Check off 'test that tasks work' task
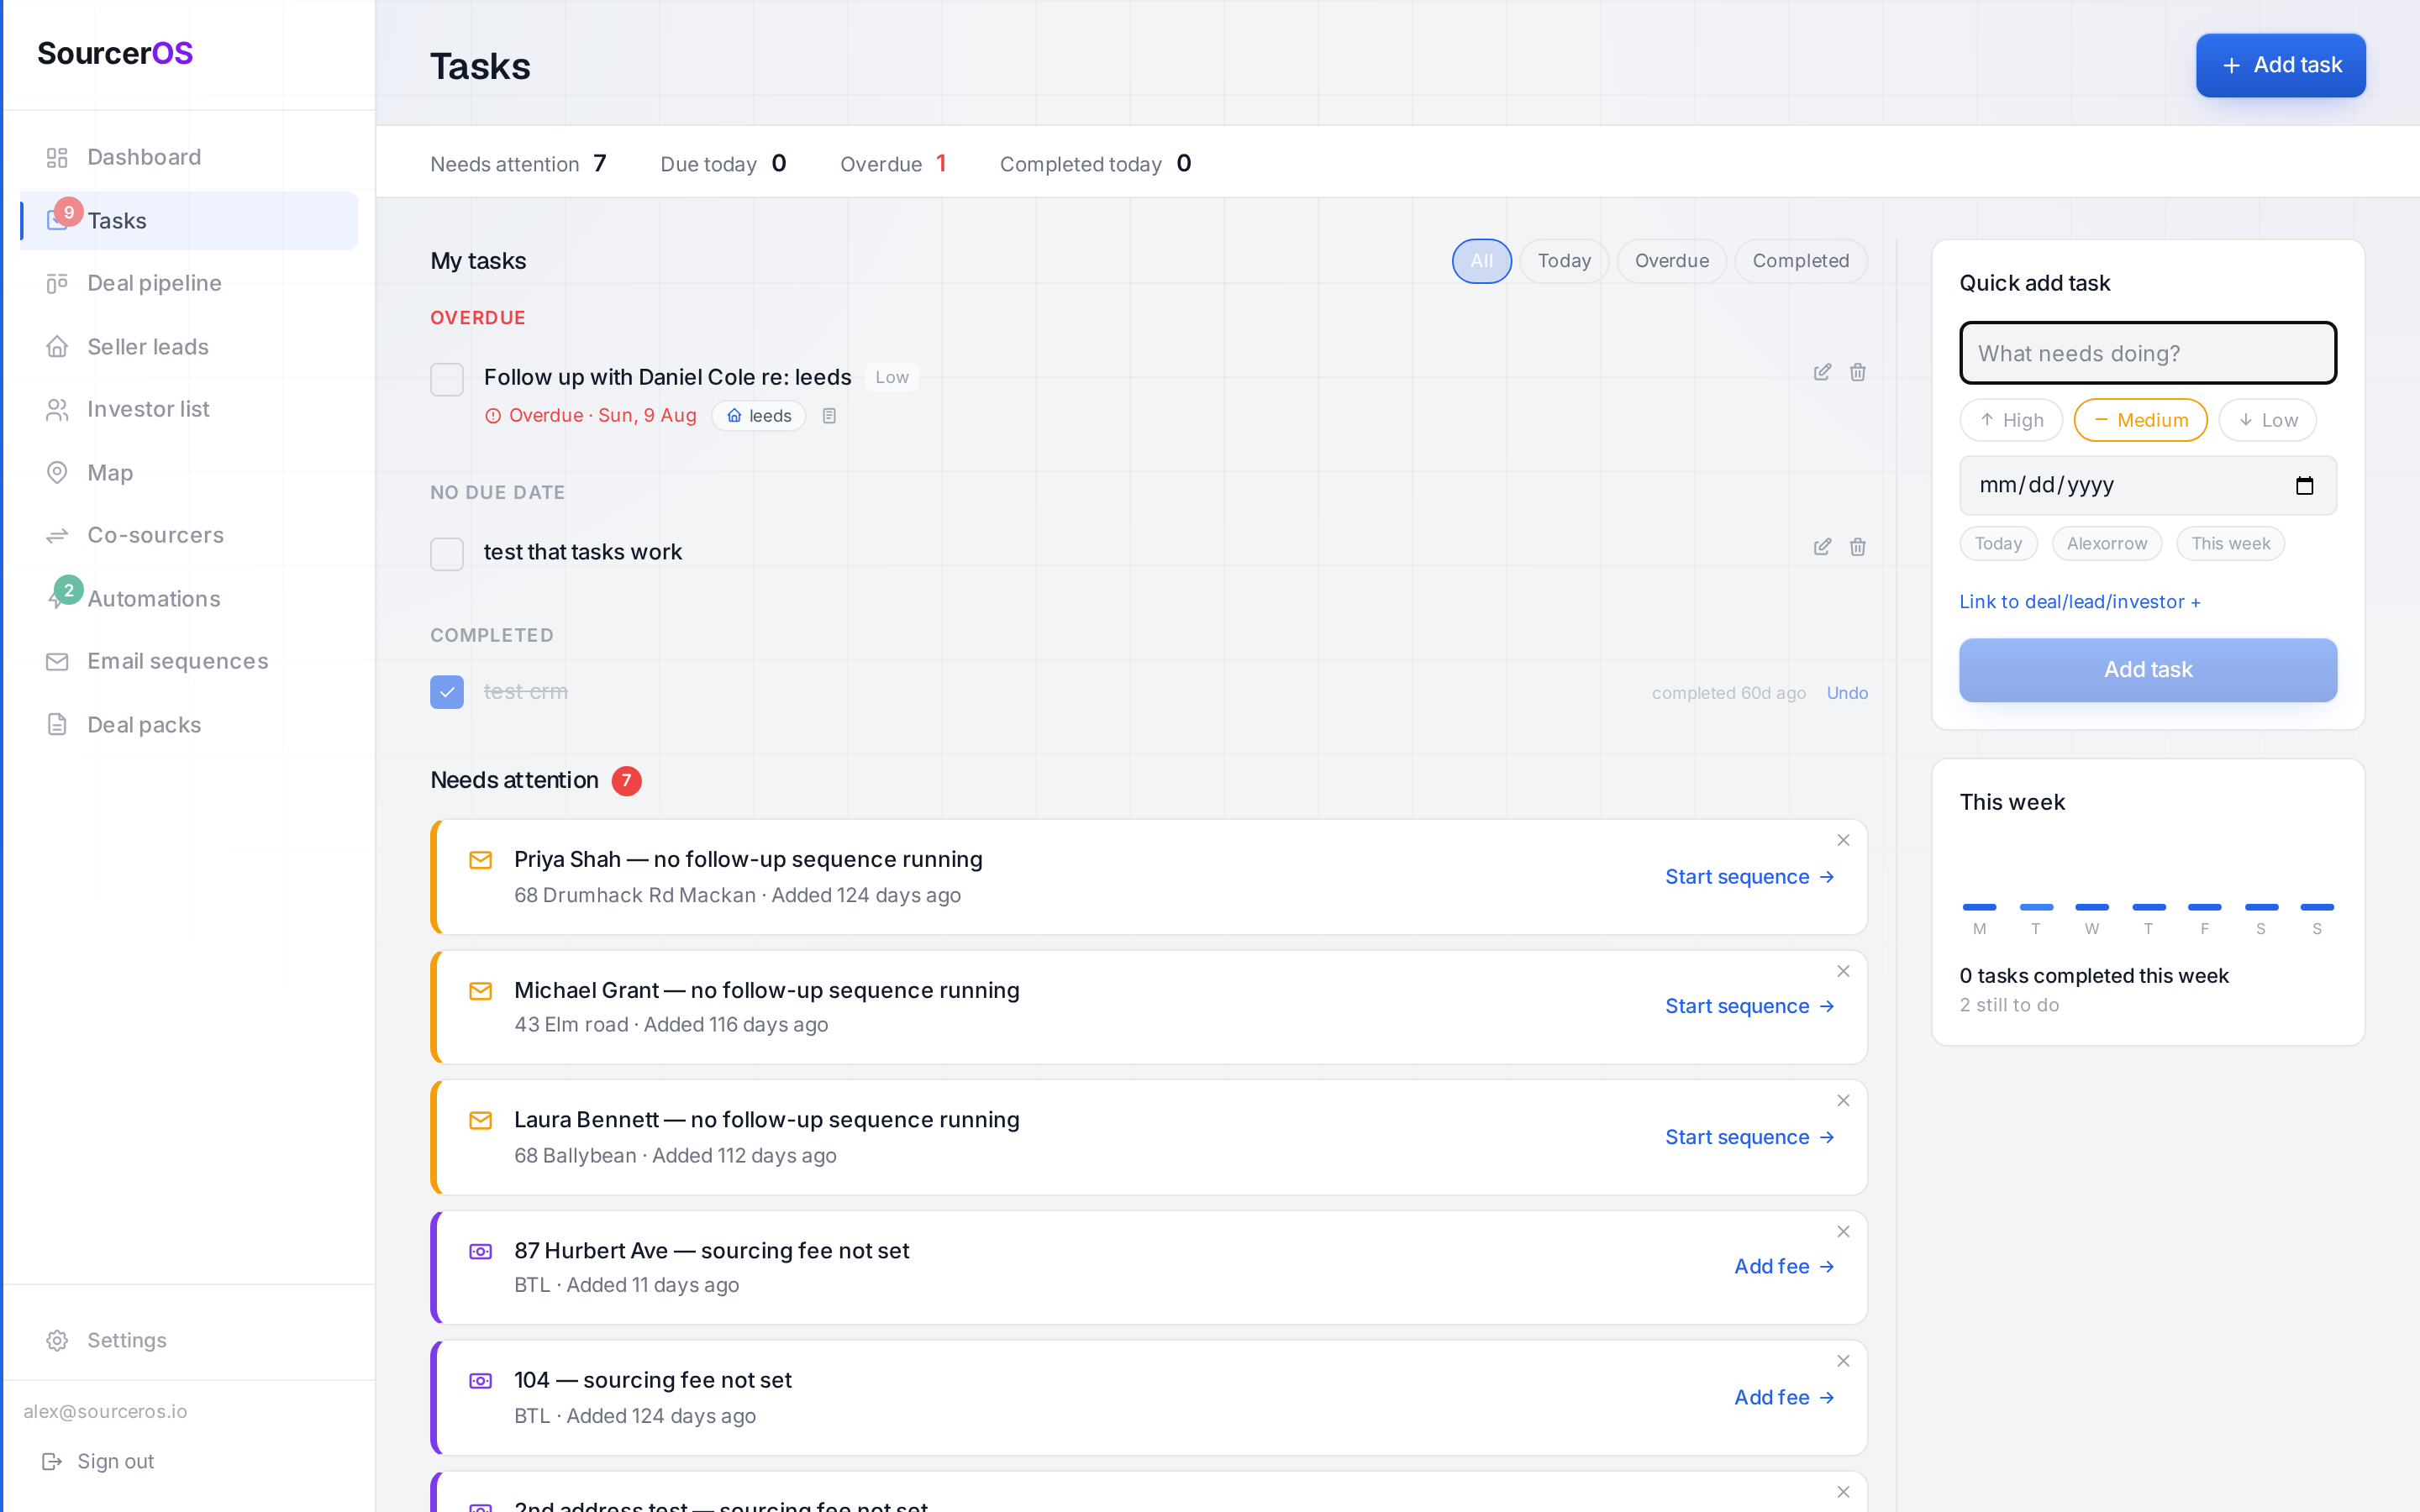The height and width of the screenshot is (1512, 2420). tap(447, 553)
